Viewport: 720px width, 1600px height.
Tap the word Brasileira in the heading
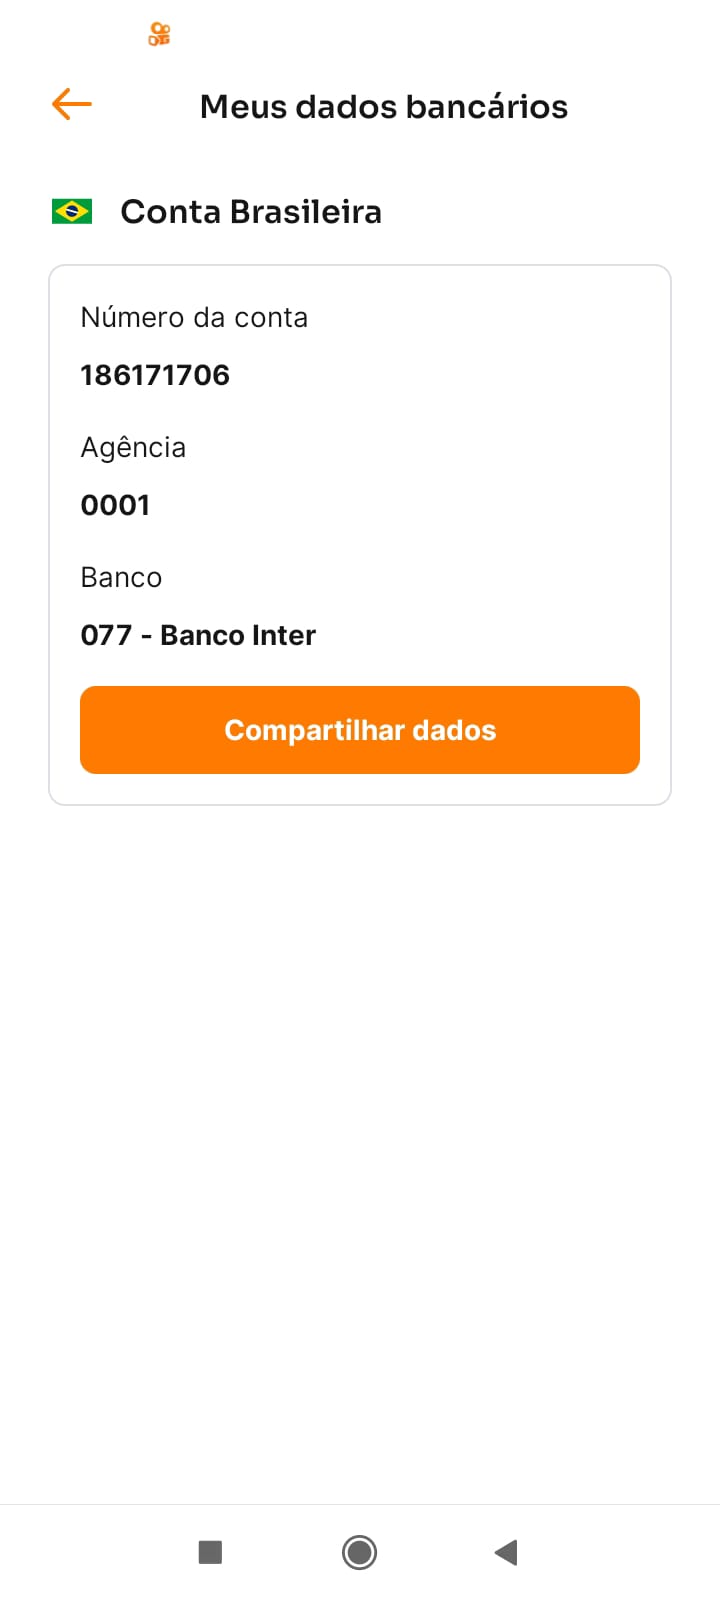pos(305,212)
